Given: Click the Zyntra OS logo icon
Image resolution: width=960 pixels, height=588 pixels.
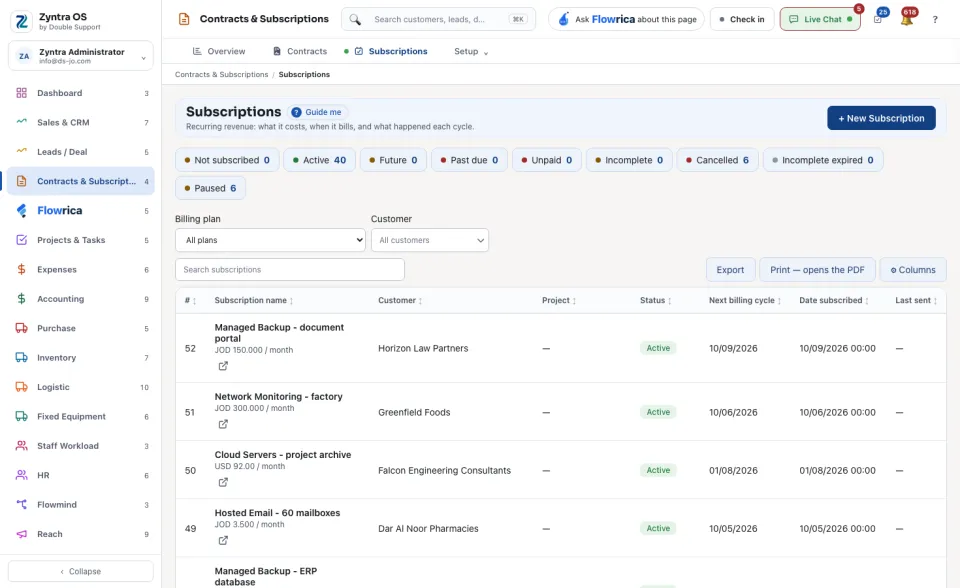Looking at the screenshot, I should (x=21, y=21).
